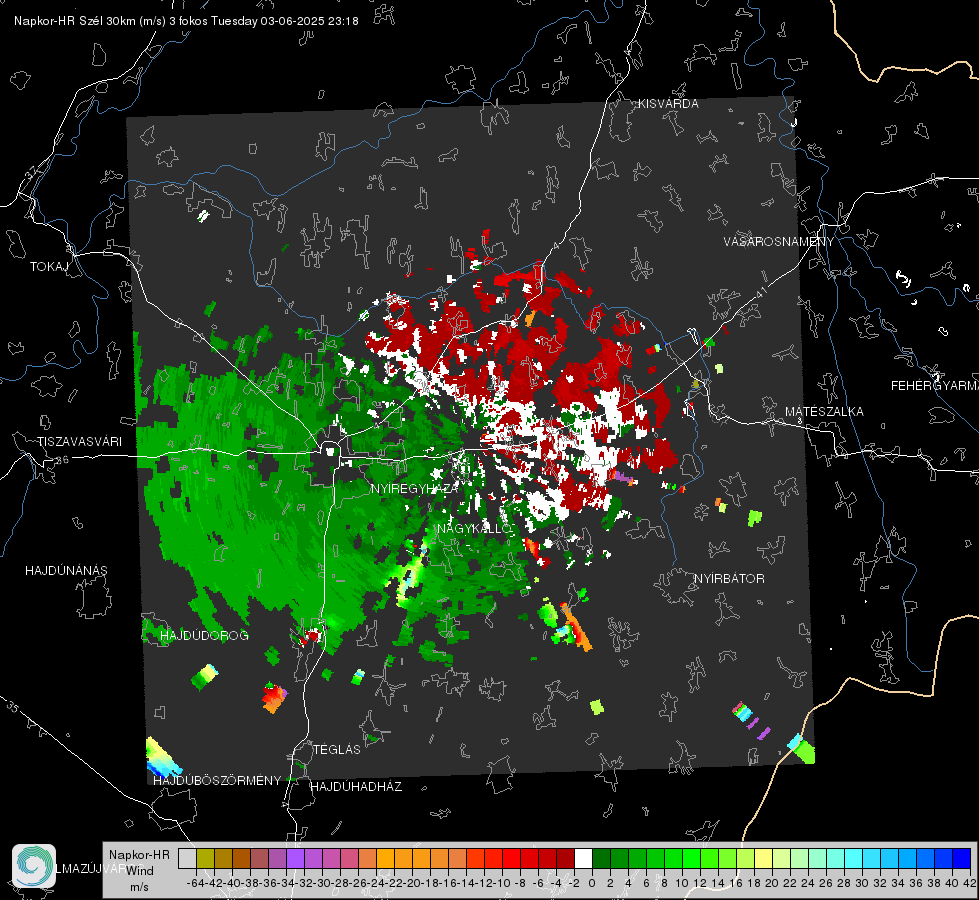Pick the dark green swatch between 0 and 2
Viewport: 979px width, 900px height.
pos(601,858)
